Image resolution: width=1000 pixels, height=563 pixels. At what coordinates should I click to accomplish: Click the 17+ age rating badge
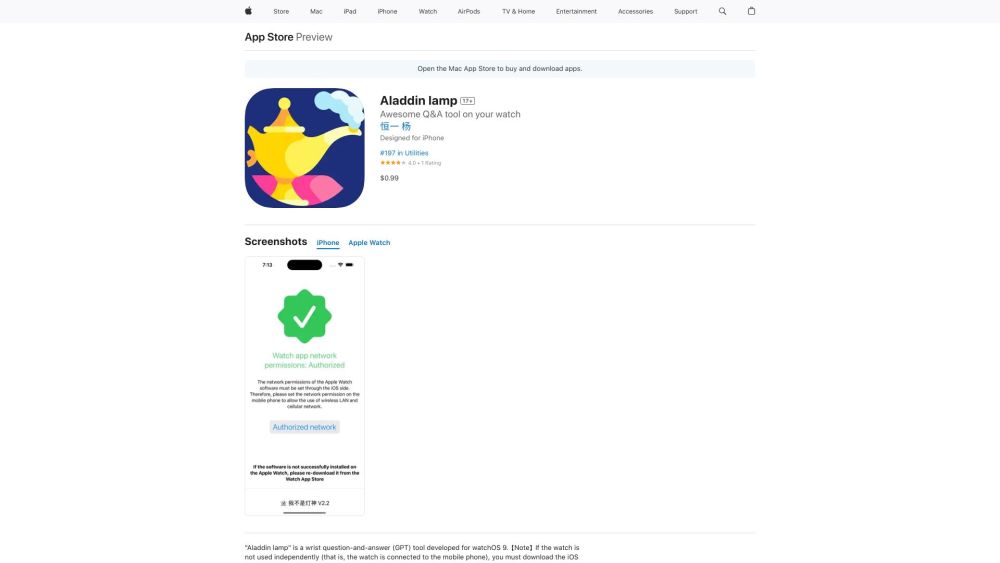(467, 101)
